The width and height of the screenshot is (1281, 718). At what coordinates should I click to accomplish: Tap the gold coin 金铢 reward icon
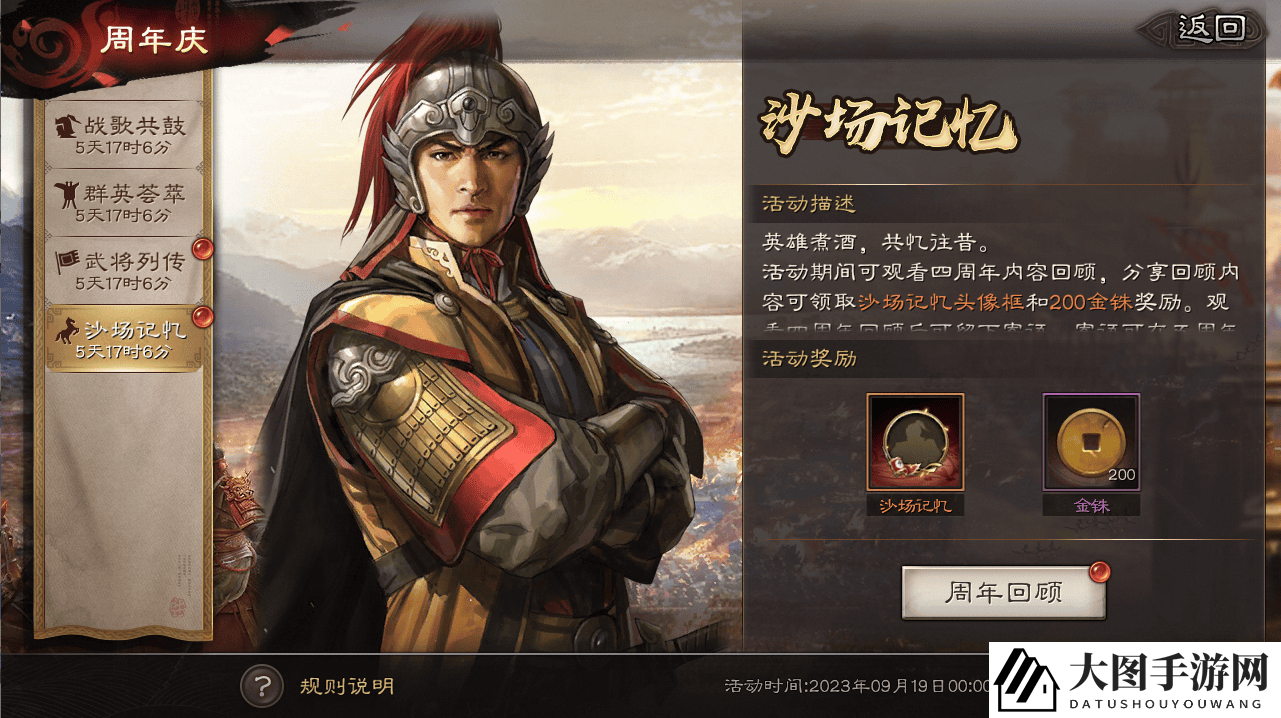pos(1091,442)
